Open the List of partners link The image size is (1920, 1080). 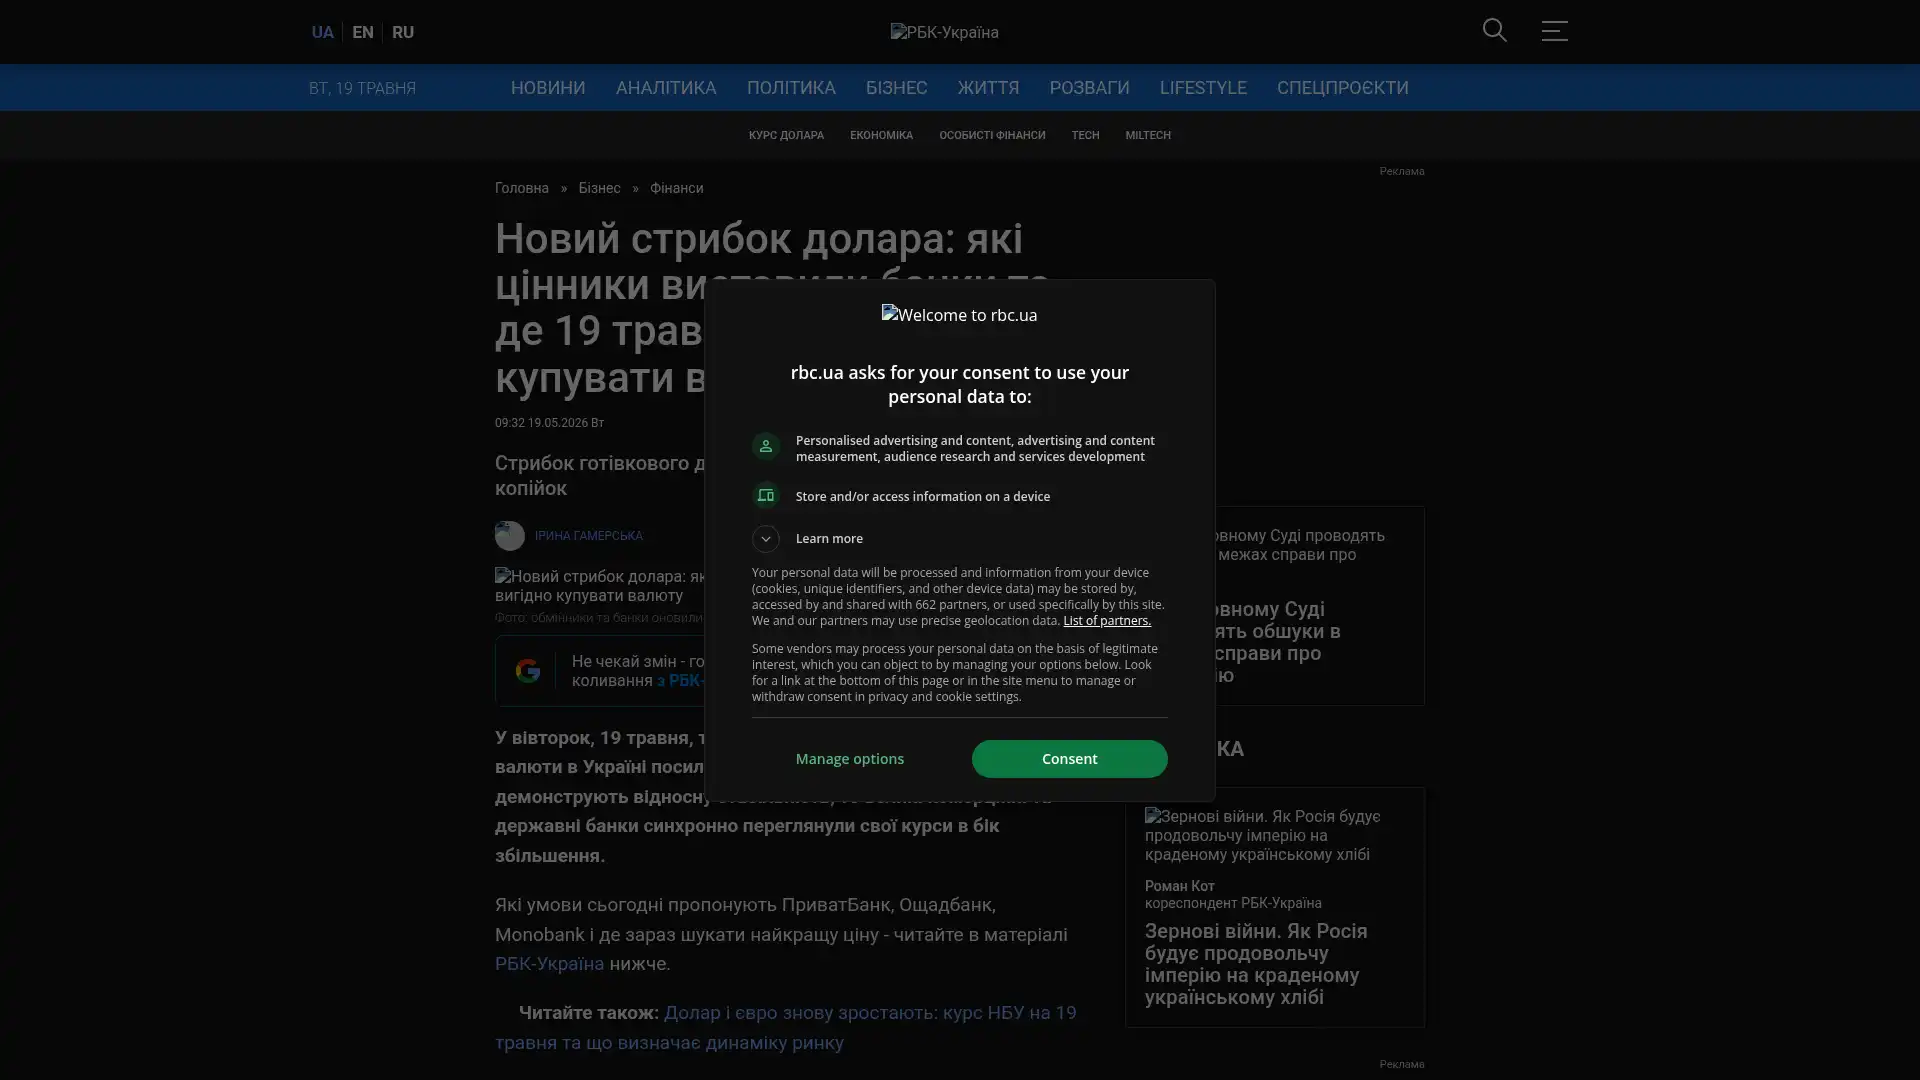click(x=1106, y=621)
